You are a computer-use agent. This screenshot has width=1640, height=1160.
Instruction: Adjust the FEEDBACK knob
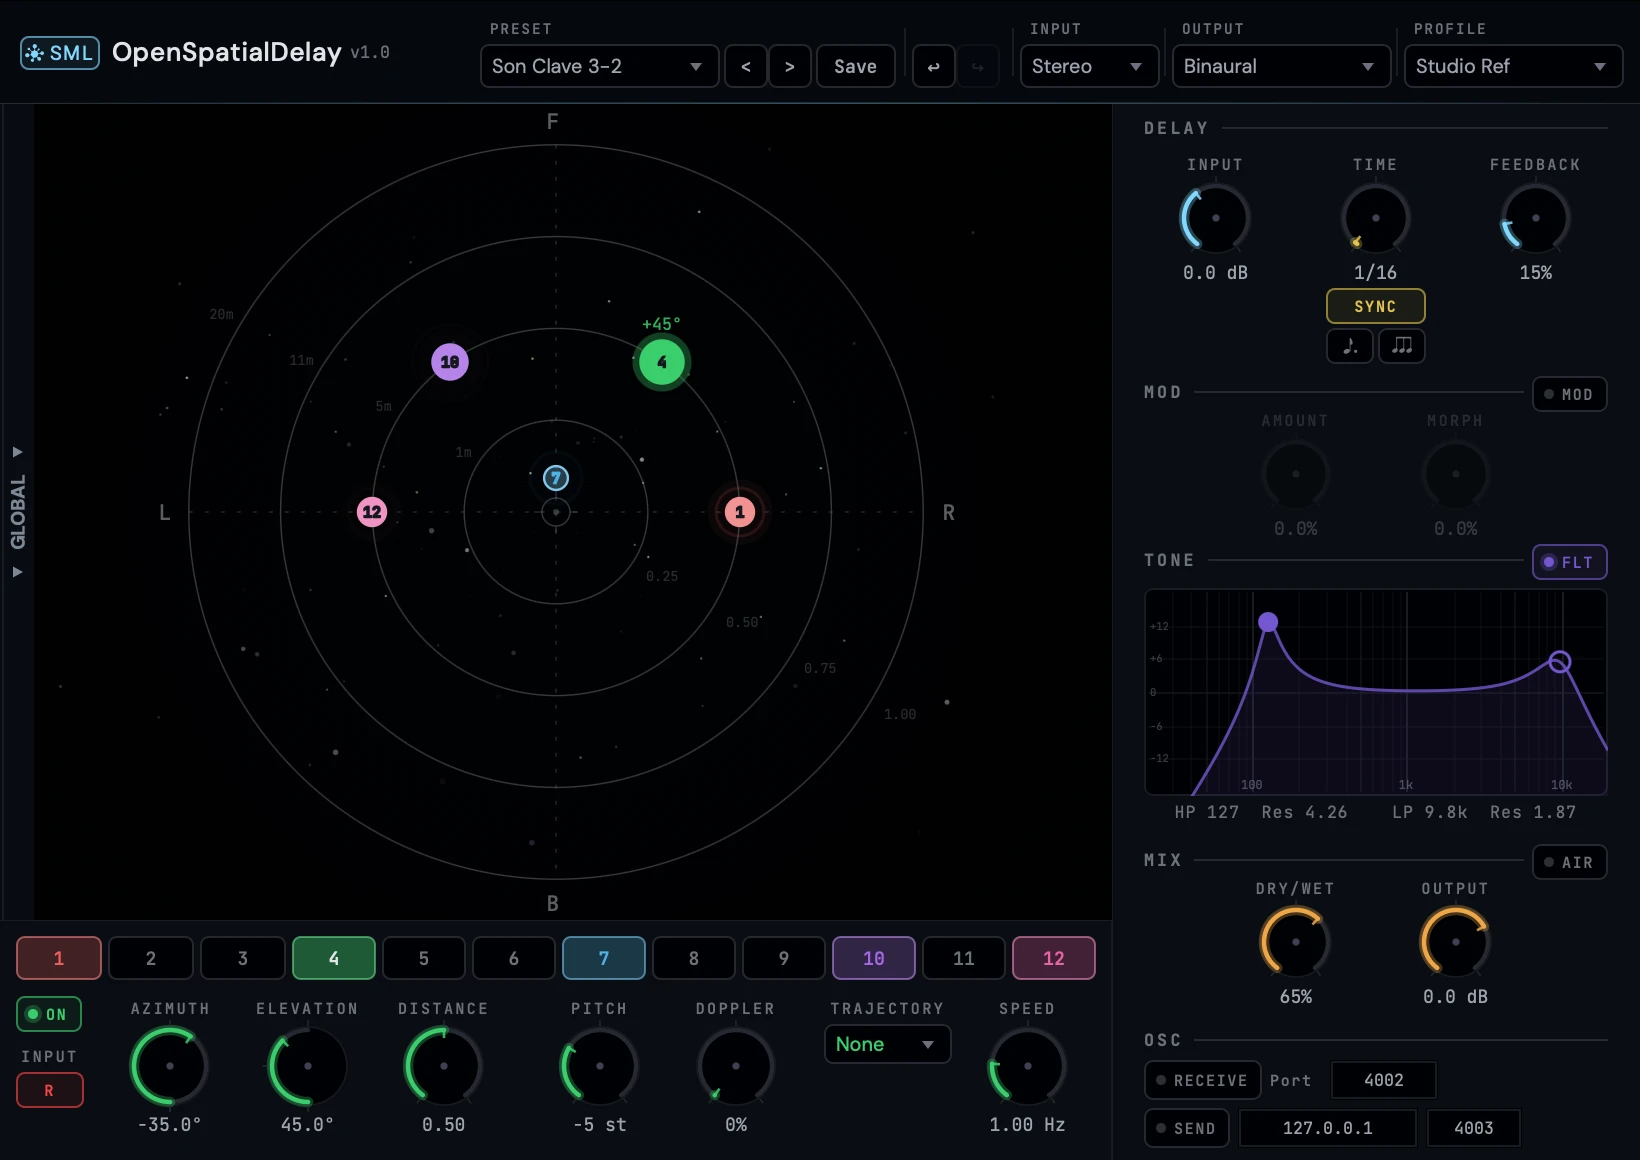1536,218
